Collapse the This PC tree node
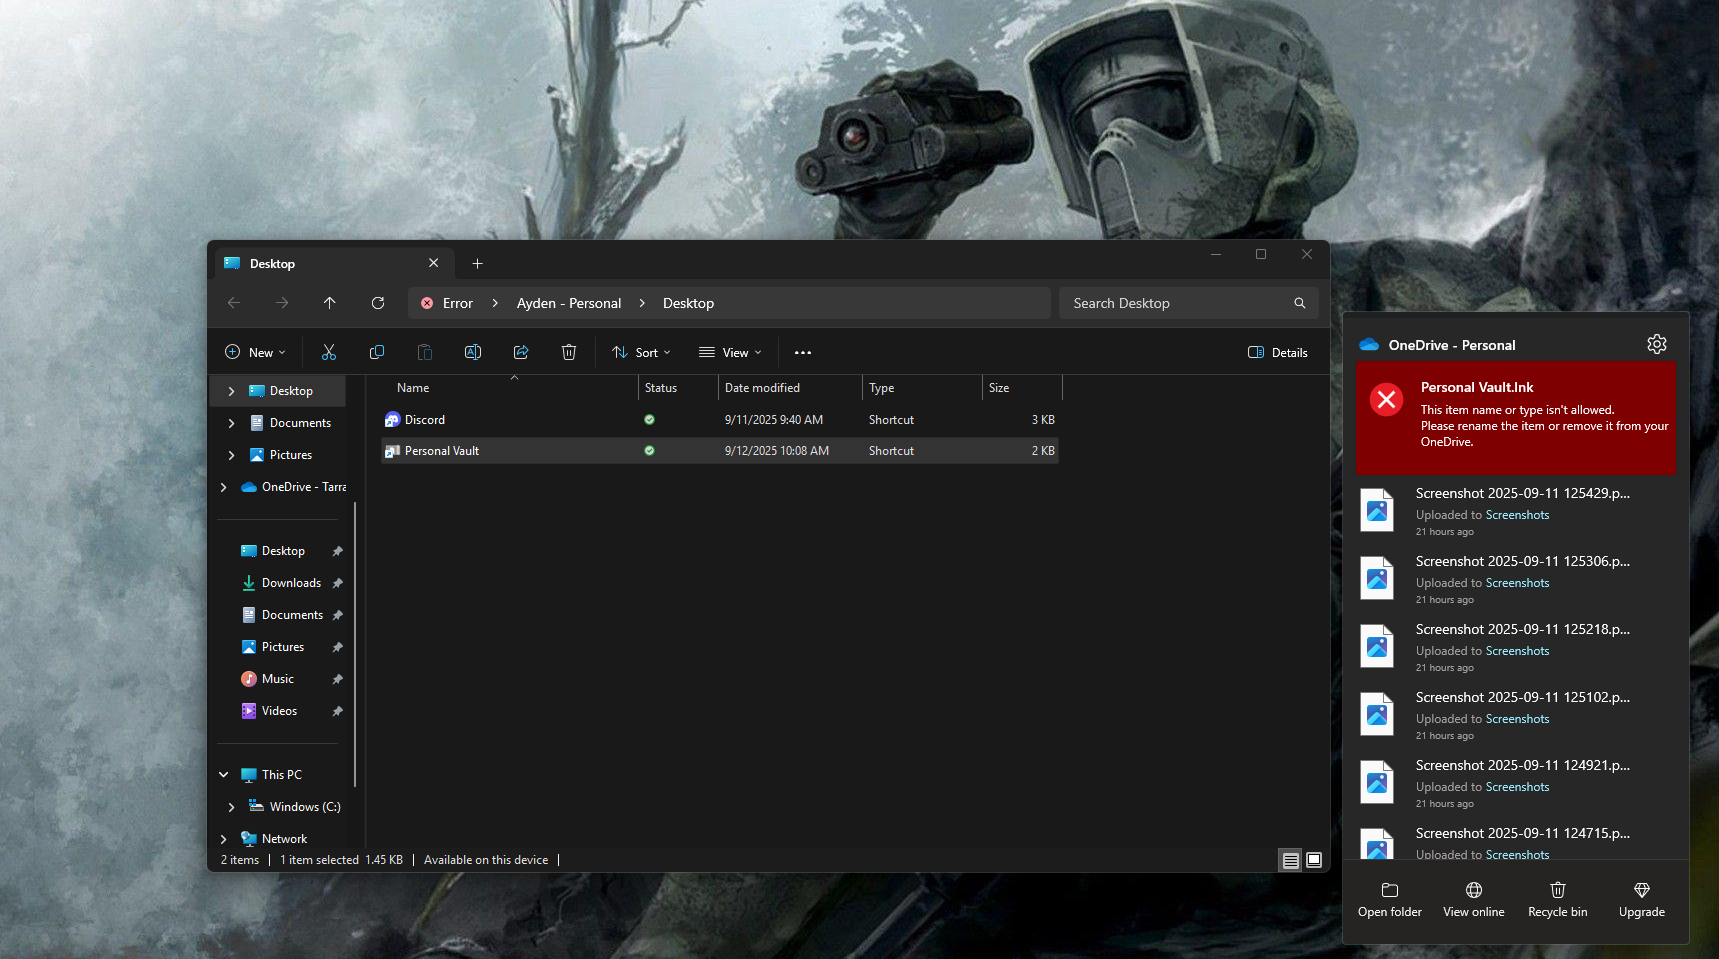This screenshot has height=959, width=1719. pyautogui.click(x=223, y=775)
